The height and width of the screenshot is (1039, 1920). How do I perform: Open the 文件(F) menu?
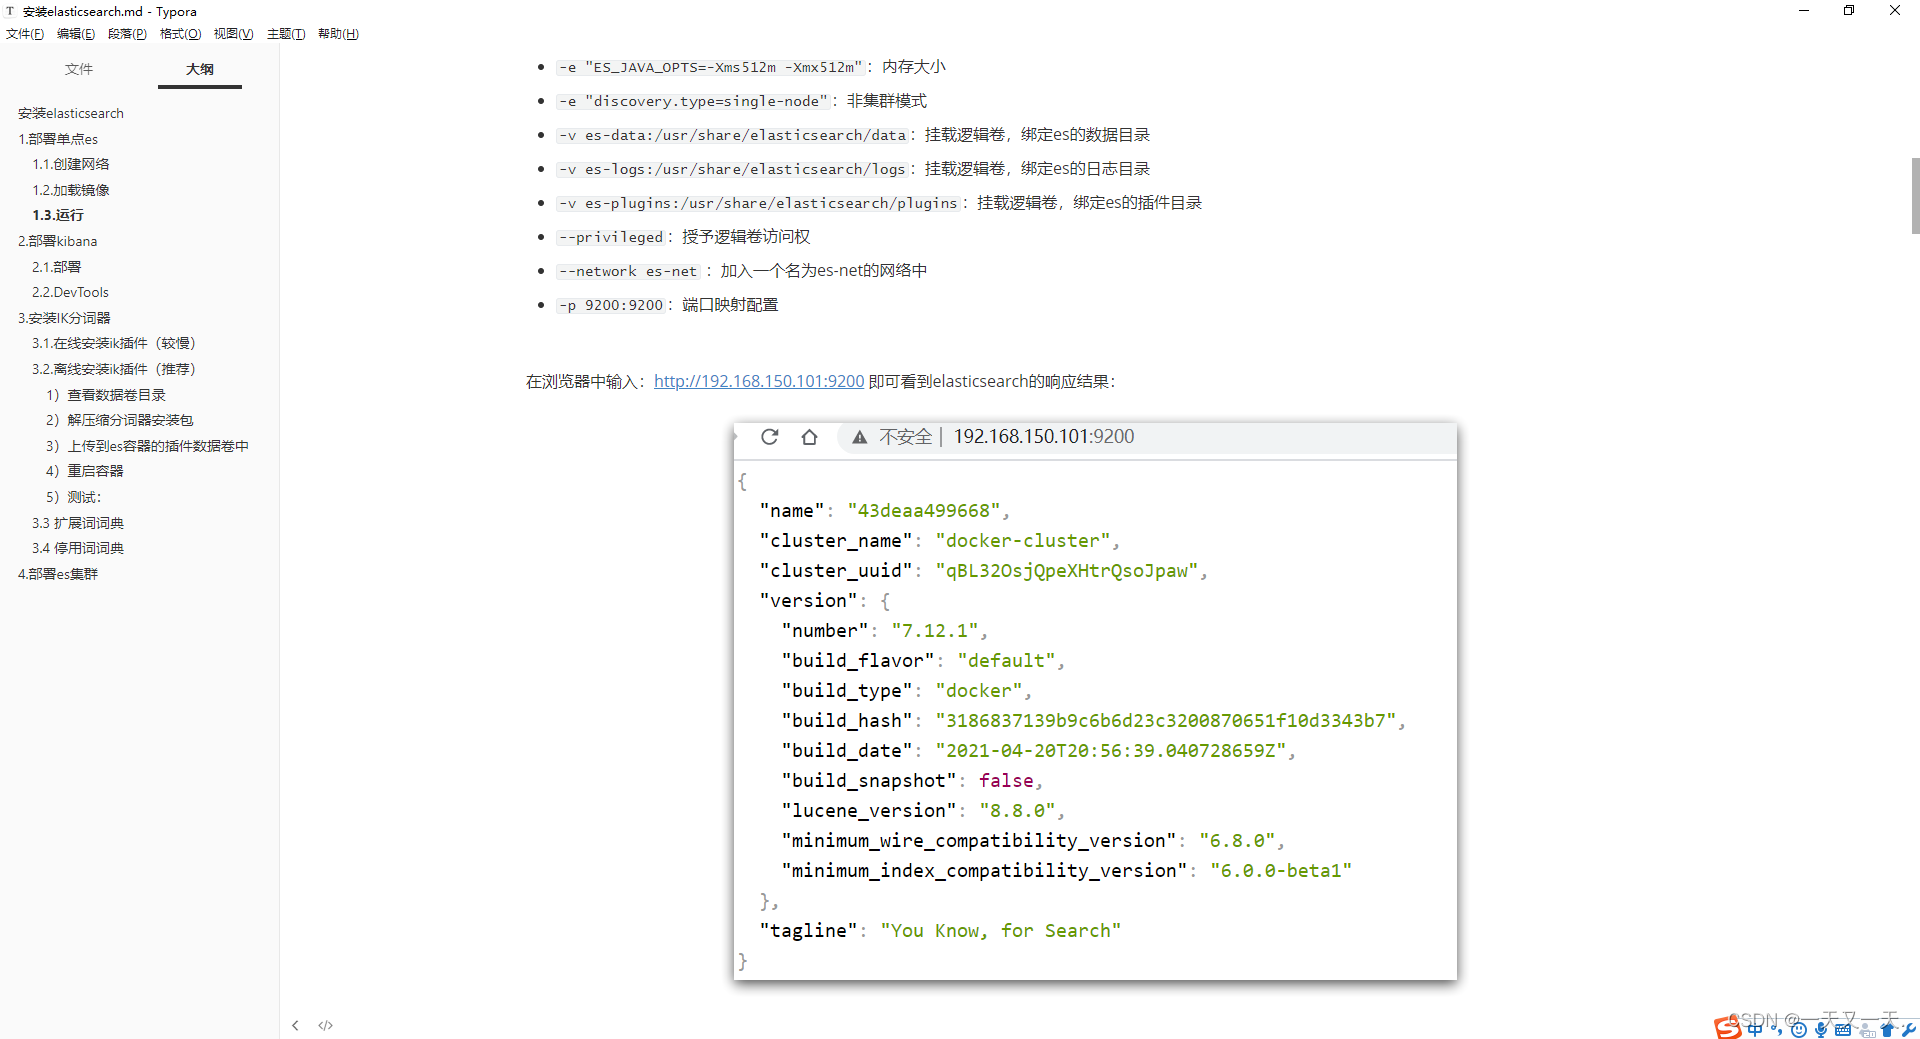click(25, 34)
